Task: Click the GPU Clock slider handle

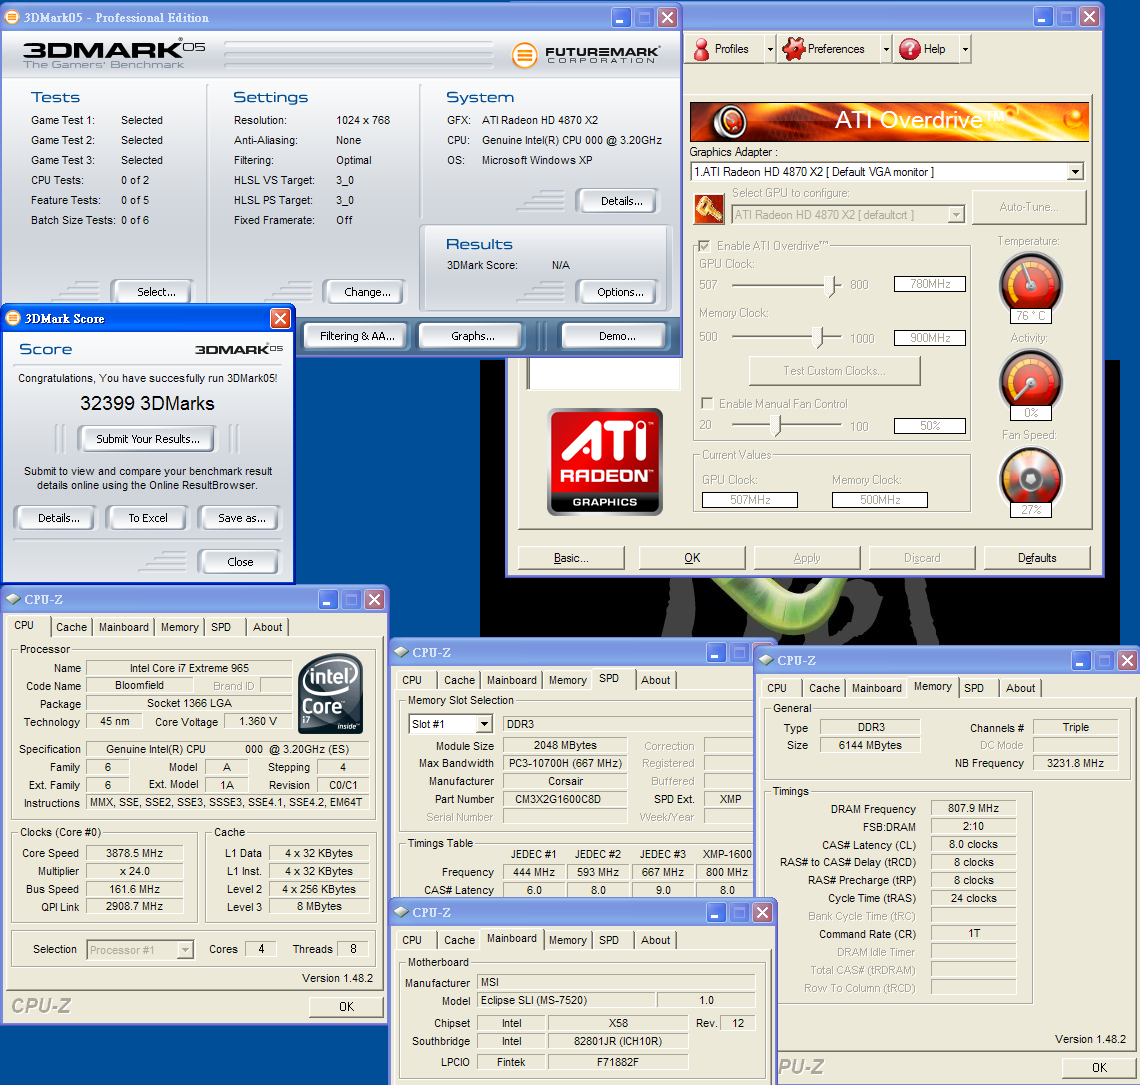Action: (x=831, y=285)
